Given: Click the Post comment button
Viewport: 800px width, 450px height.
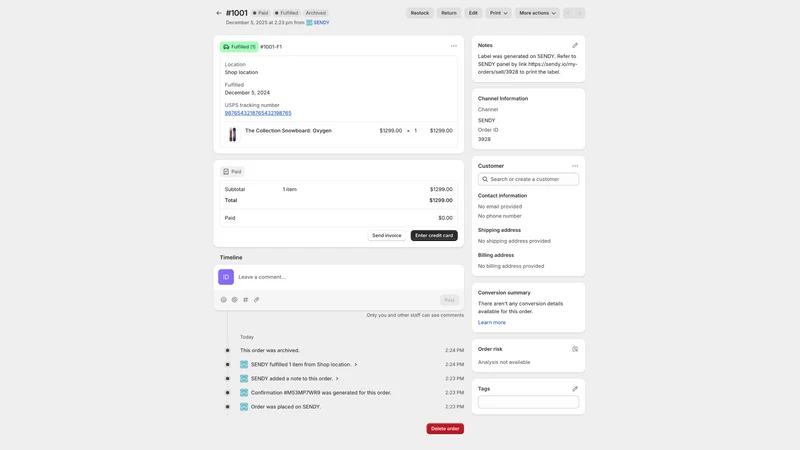Looking at the screenshot, I should pyautogui.click(x=449, y=300).
